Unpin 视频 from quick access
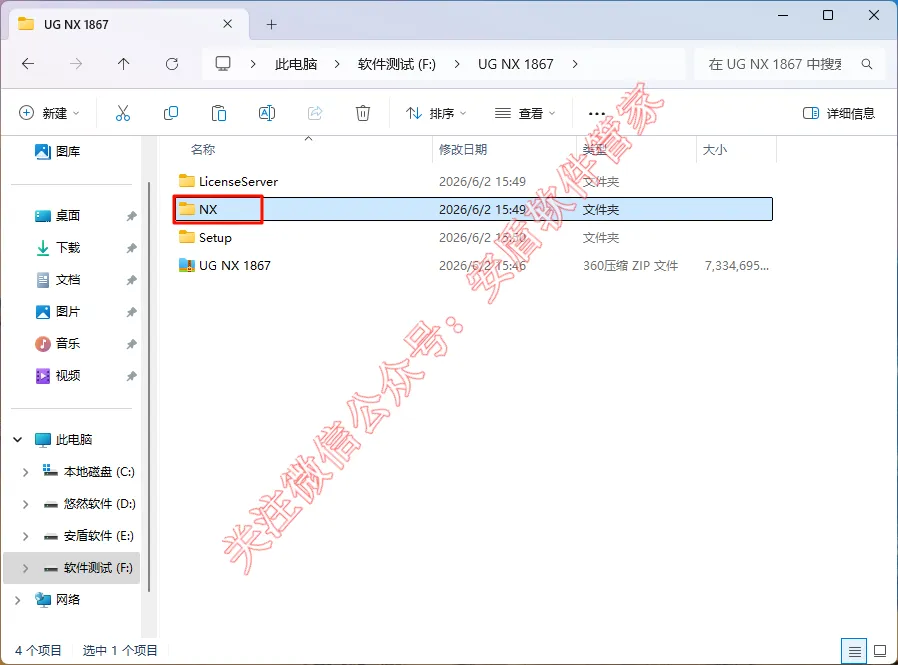Image resolution: width=898 pixels, height=665 pixels. pyautogui.click(x=131, y=376)
